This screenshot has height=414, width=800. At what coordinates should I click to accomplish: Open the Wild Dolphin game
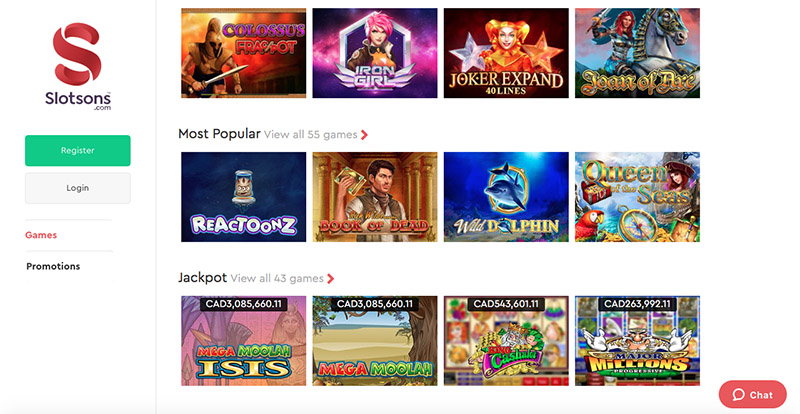coord(506,197)
